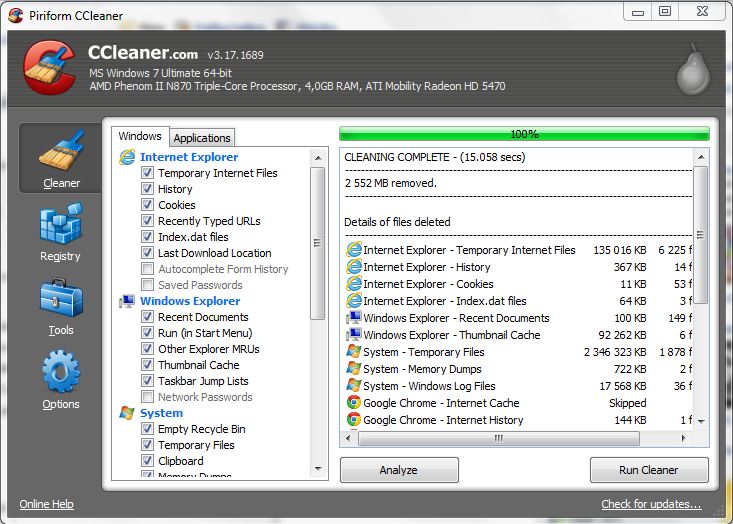Click options list scroll up arrow
The height and width of the screenshot is (524, 733).
pos(318,158)
